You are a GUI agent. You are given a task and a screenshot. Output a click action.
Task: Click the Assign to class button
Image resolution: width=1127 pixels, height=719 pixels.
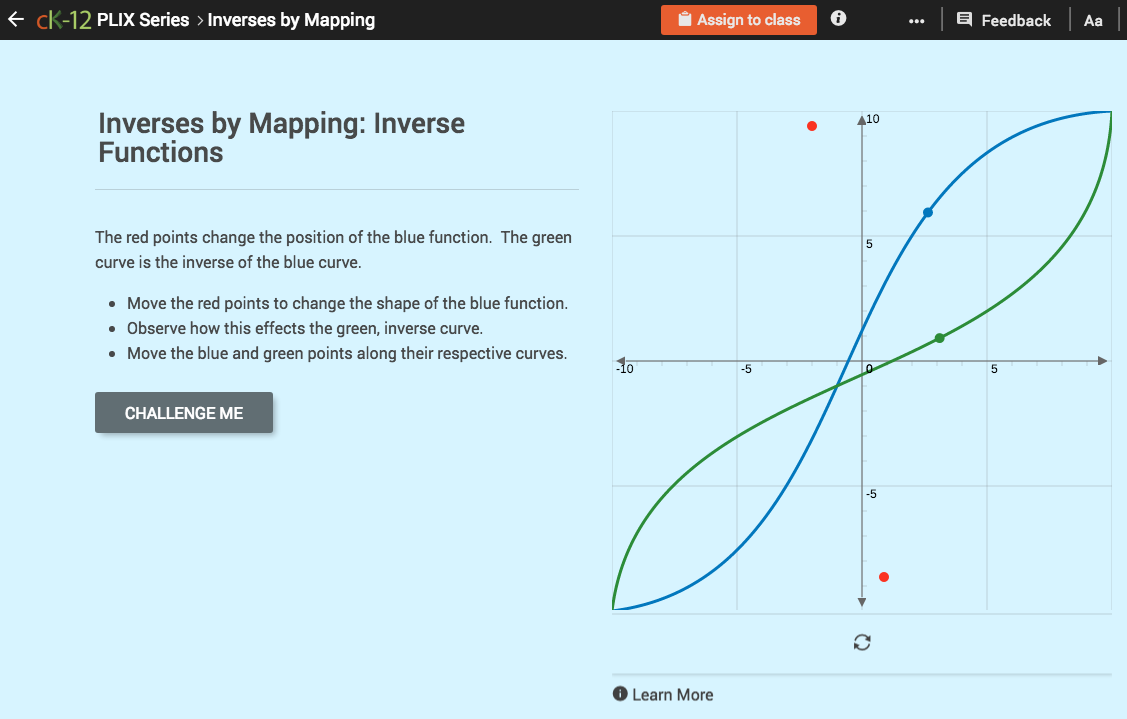click(x=738, y=19)
